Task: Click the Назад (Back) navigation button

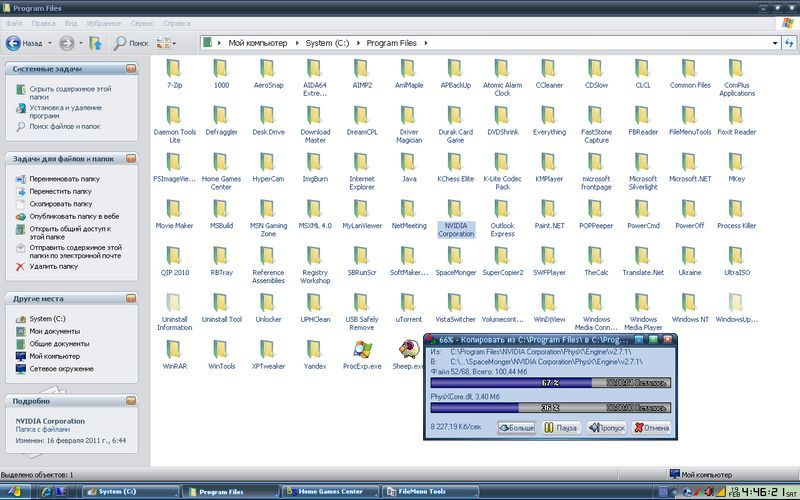Action: coord(26,43)
